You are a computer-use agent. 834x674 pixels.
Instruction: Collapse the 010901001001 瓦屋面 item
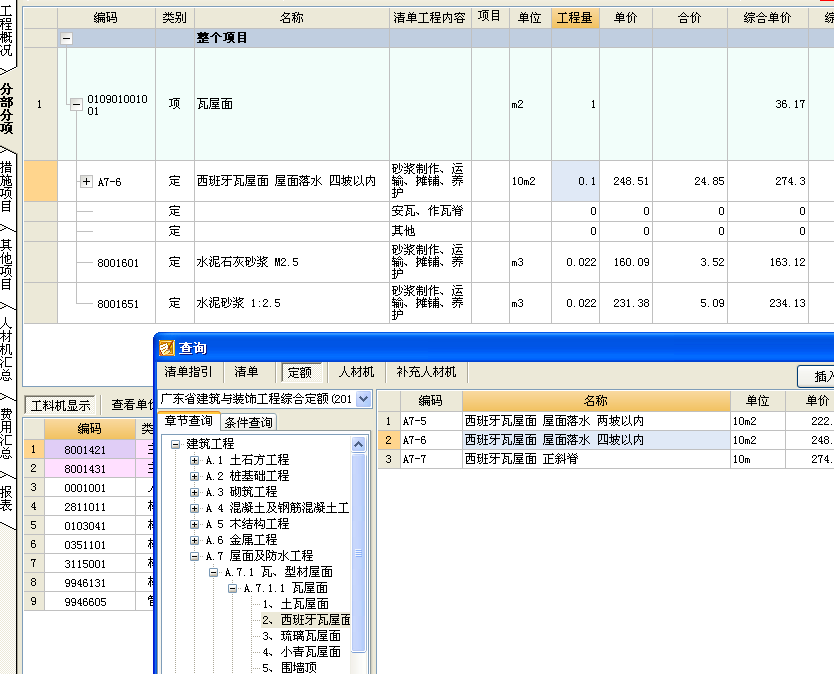click(77, 104)
